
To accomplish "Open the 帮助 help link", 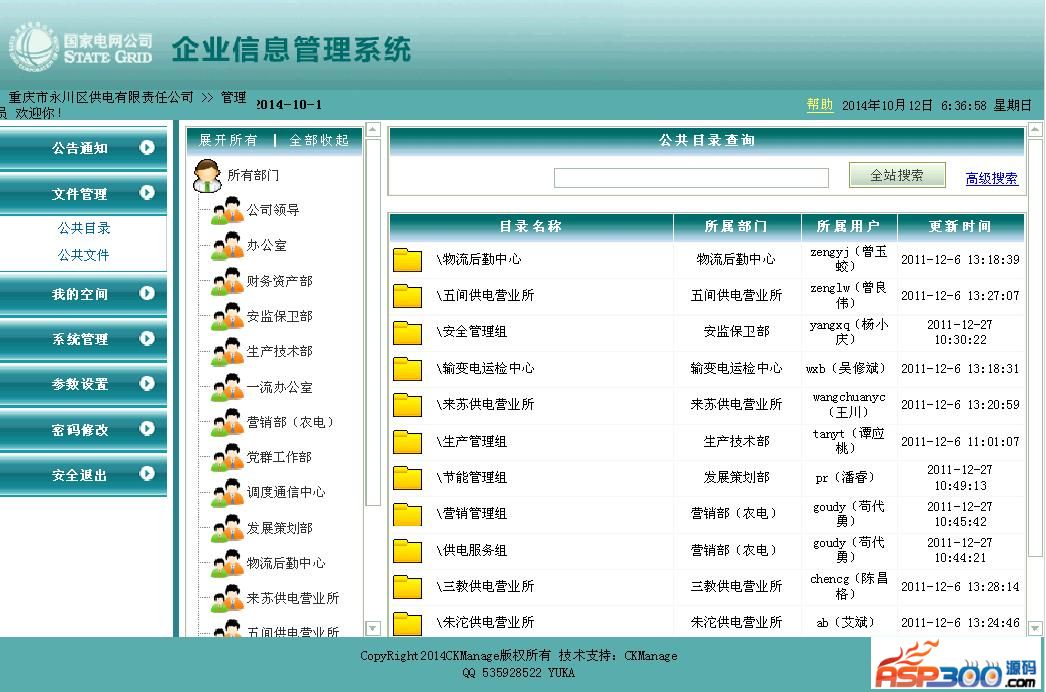I will [x=820, y=105].
